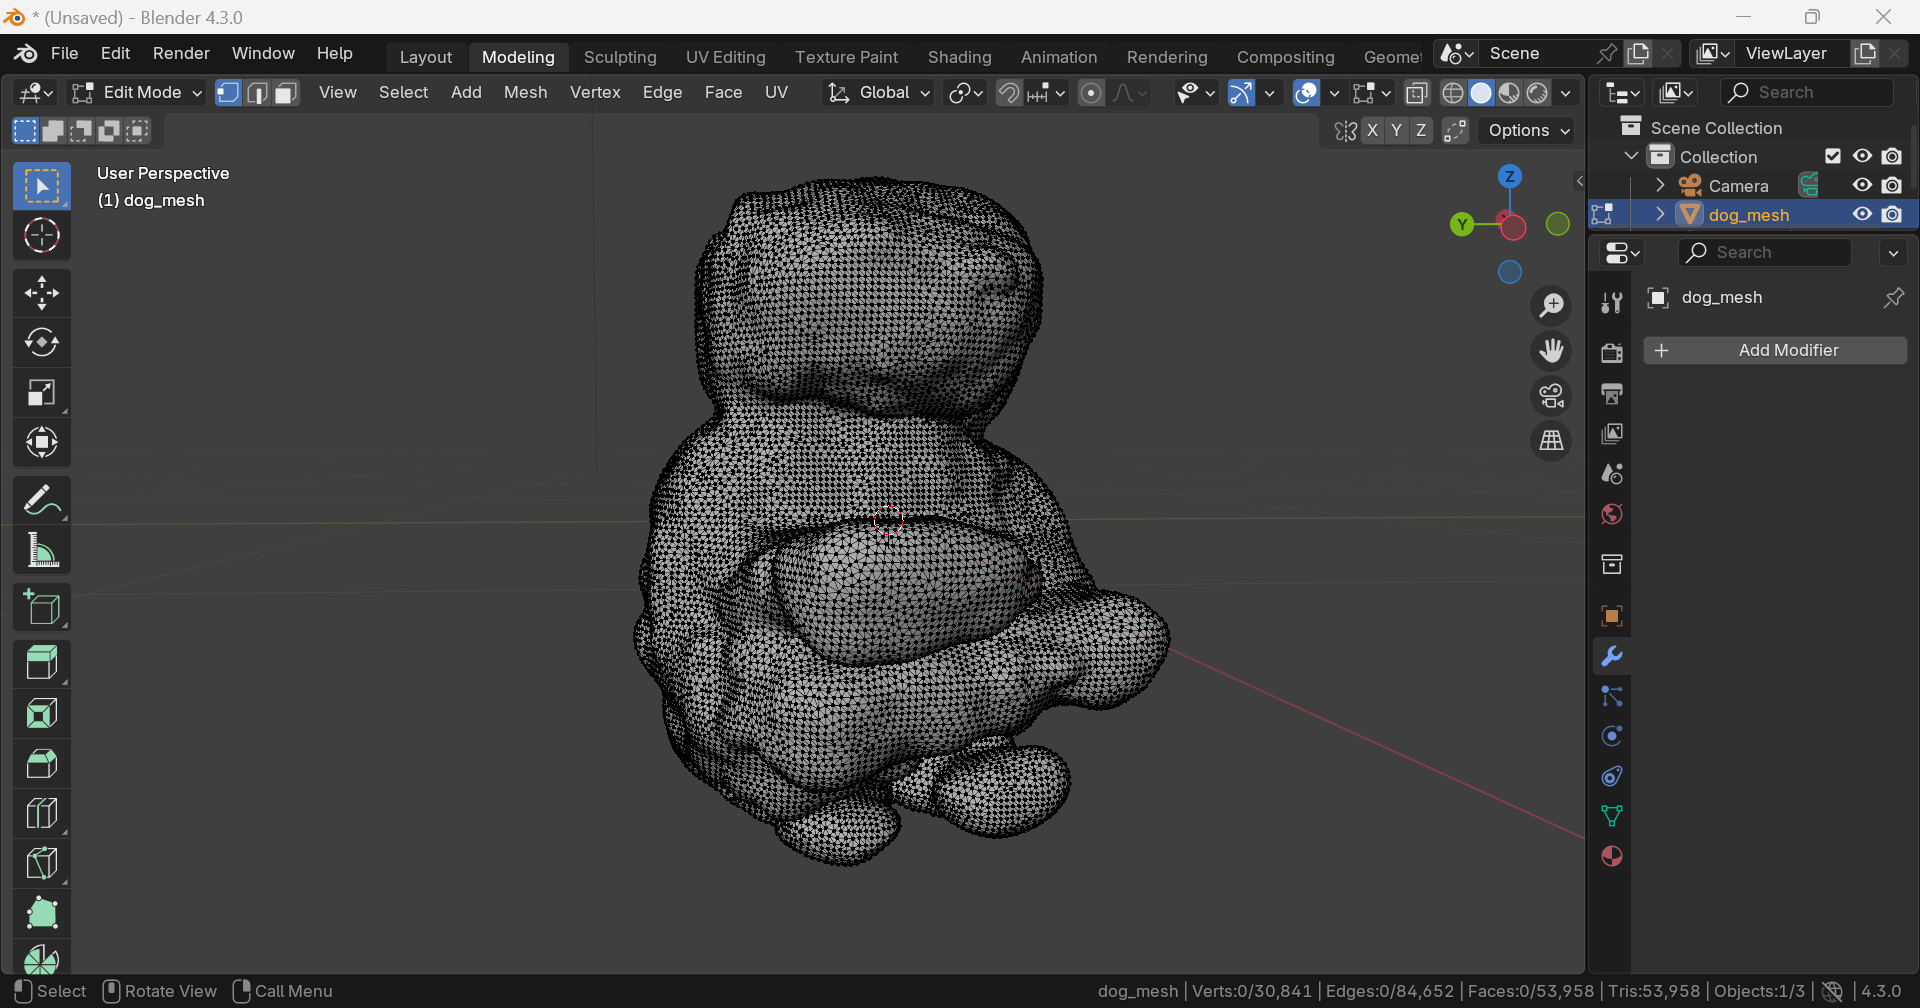
Task: Expand the dog_mesh tree item
Action: [1660, 215]
